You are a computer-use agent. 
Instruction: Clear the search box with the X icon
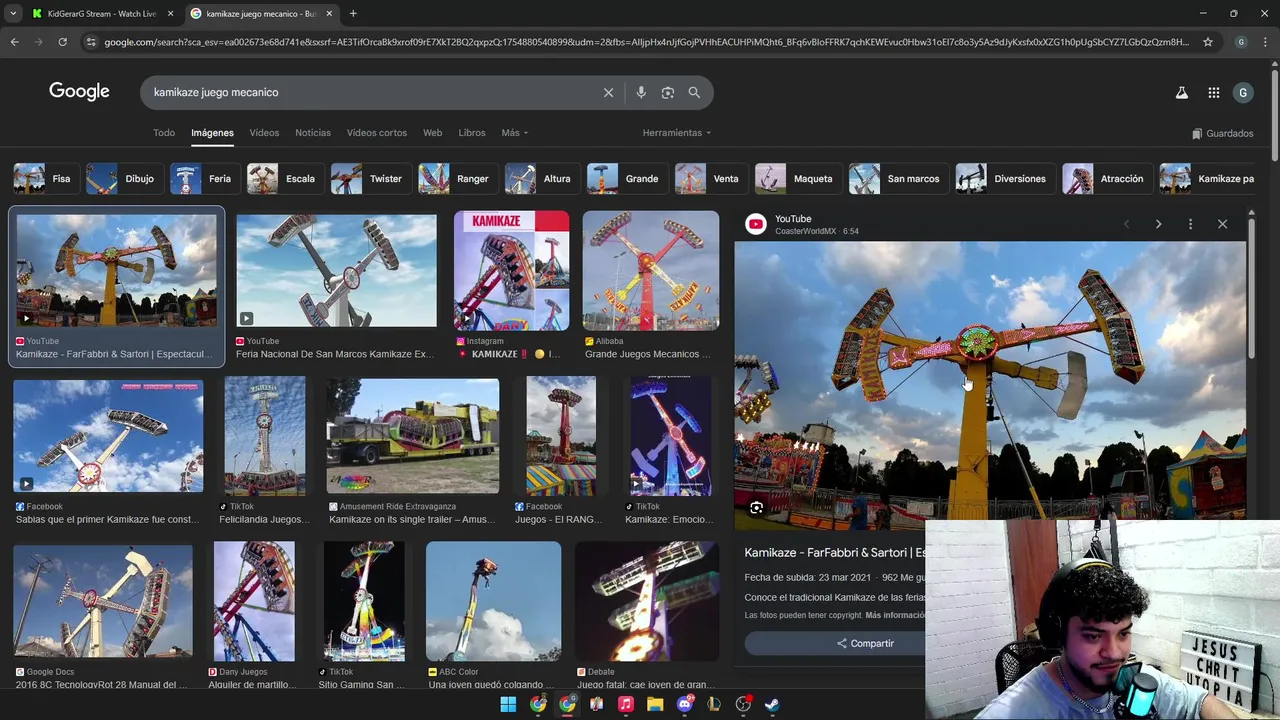point(608,92)
